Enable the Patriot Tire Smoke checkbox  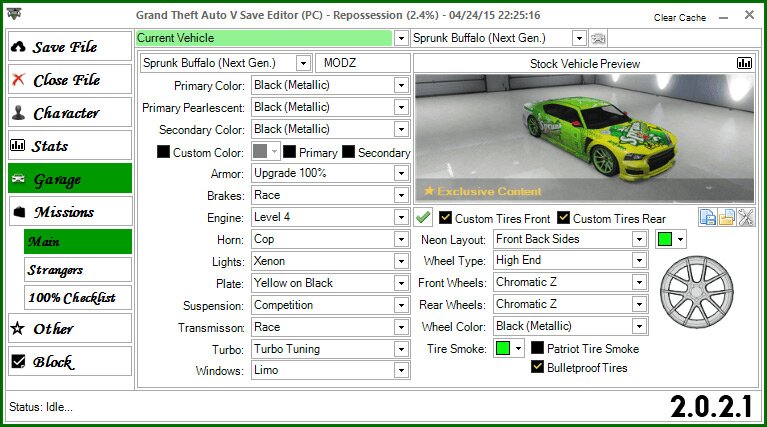[538, 349]
